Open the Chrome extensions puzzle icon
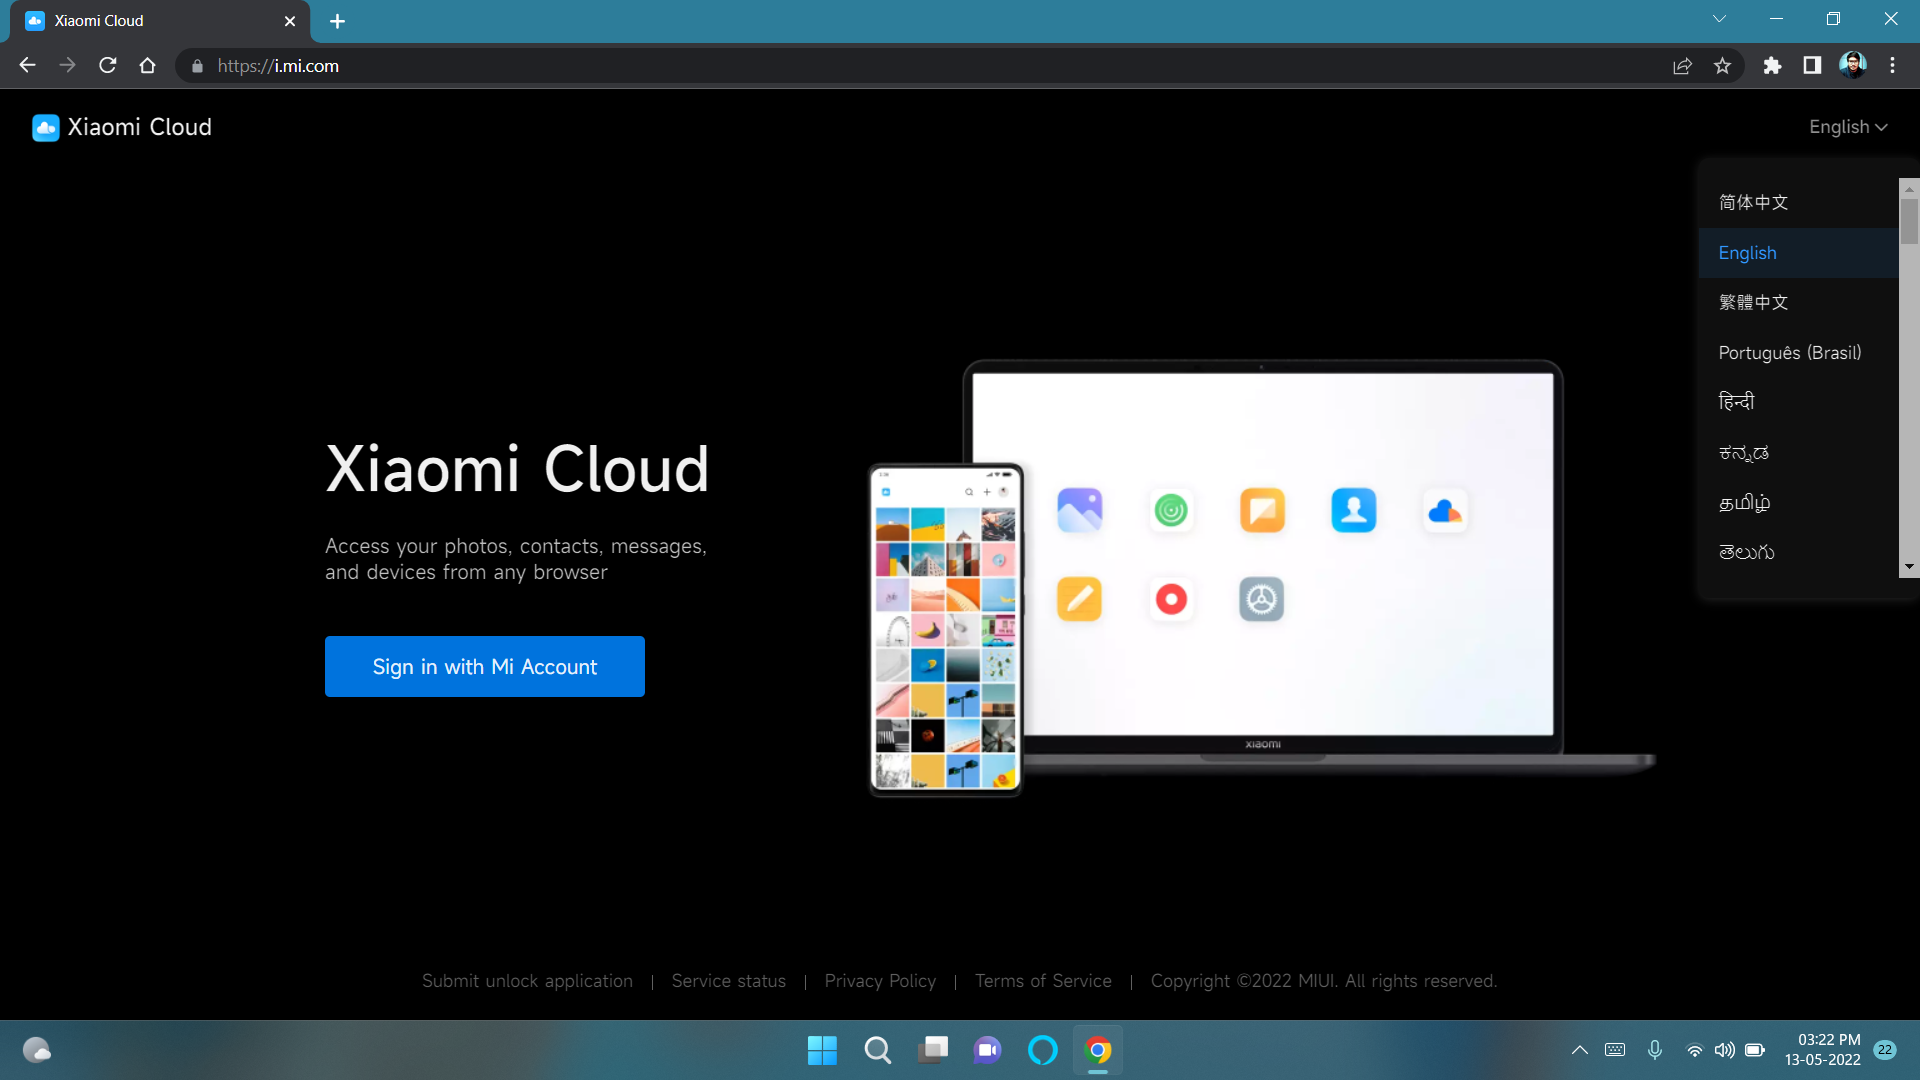1920x1080 pixels. tap(1772, 65)
